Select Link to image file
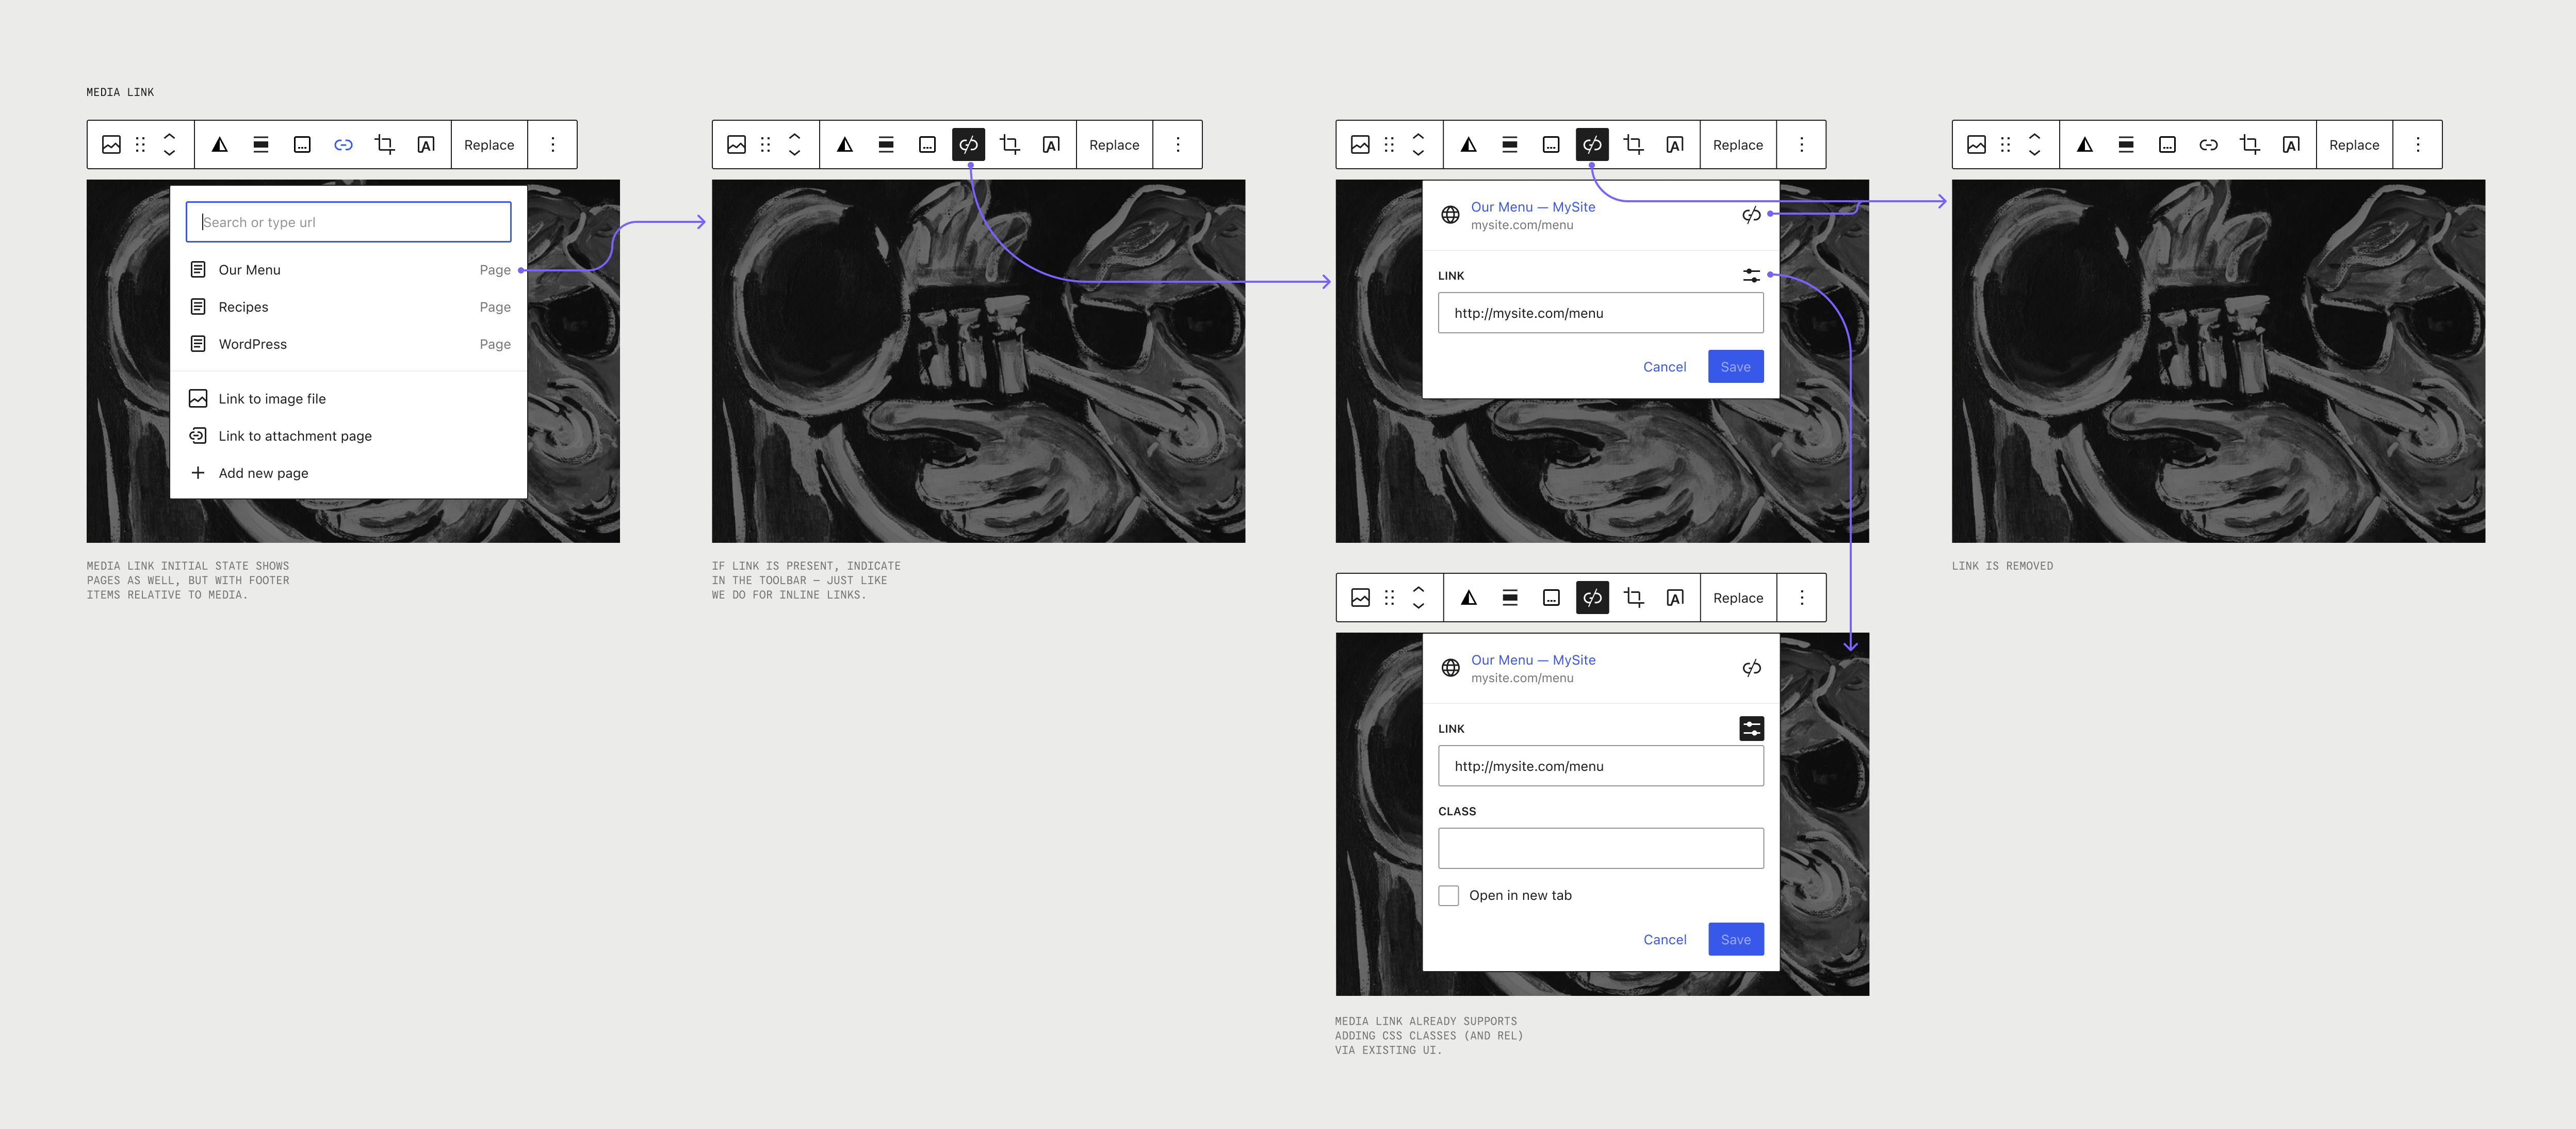2576x1129 pixels. point(271,398)
